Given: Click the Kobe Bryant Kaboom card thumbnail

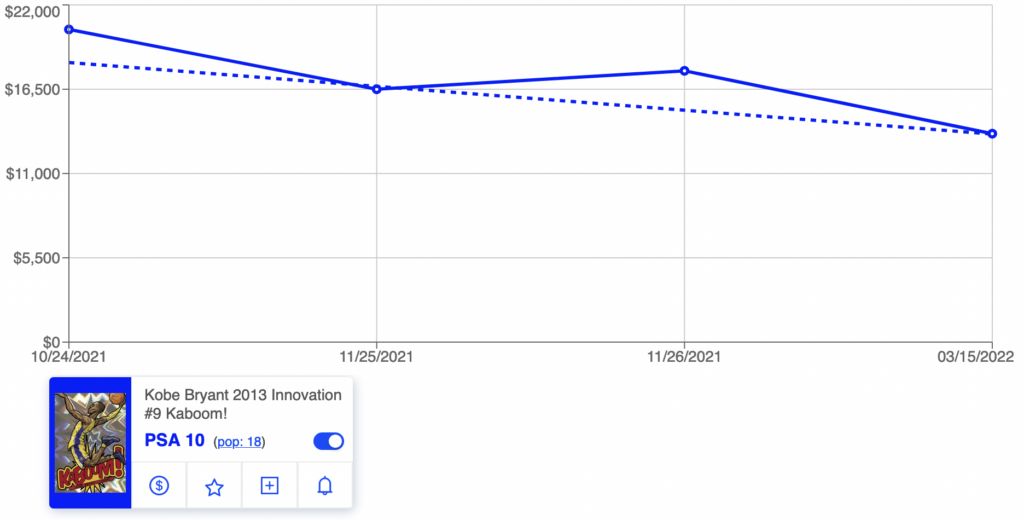Looking at the screenshot, I should pos(90,442).
